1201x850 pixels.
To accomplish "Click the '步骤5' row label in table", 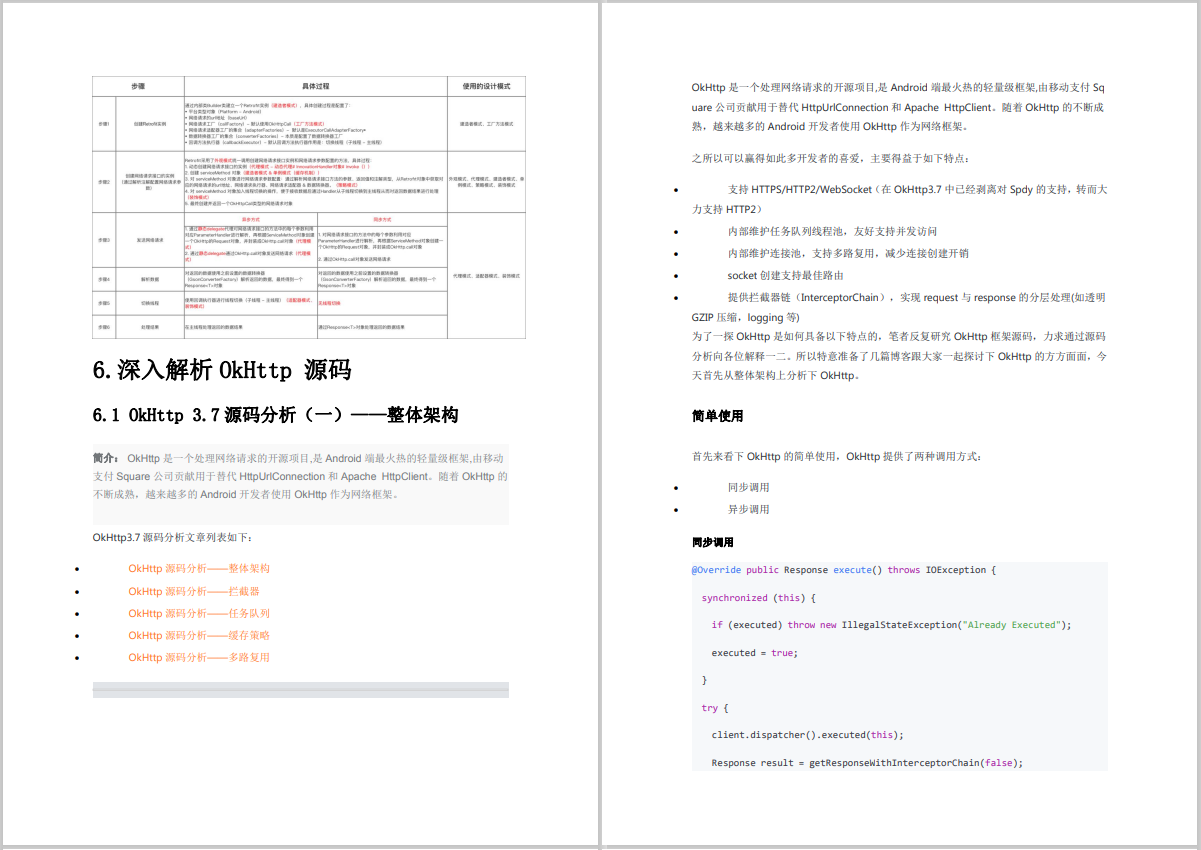I will 104,302.
